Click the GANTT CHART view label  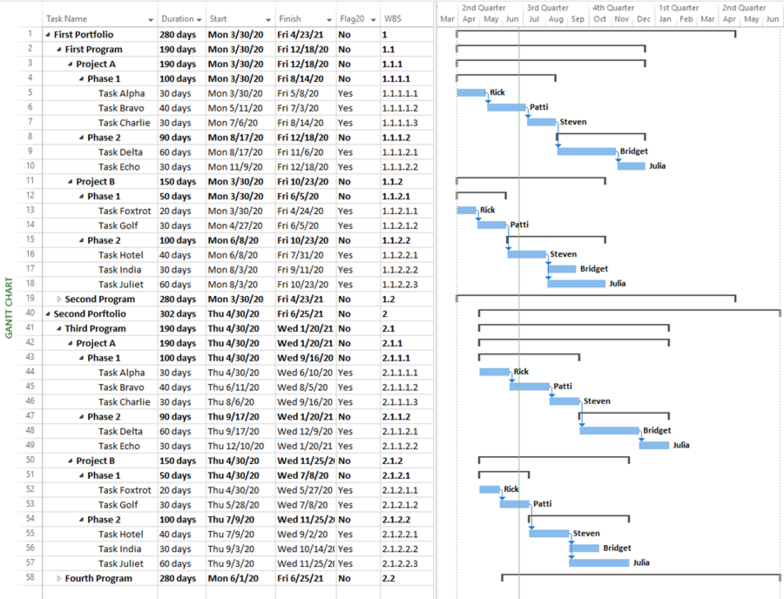[9, 308]
